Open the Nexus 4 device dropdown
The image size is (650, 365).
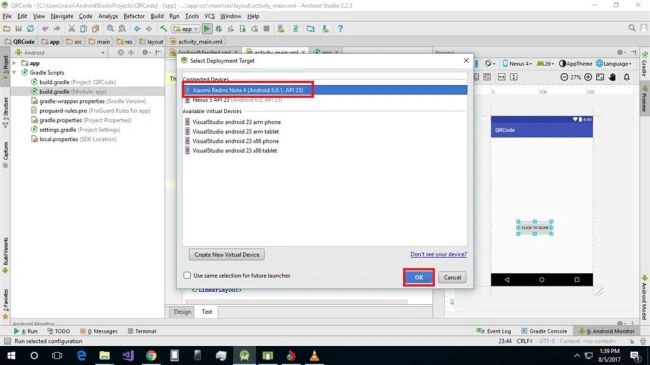(517, 63)
